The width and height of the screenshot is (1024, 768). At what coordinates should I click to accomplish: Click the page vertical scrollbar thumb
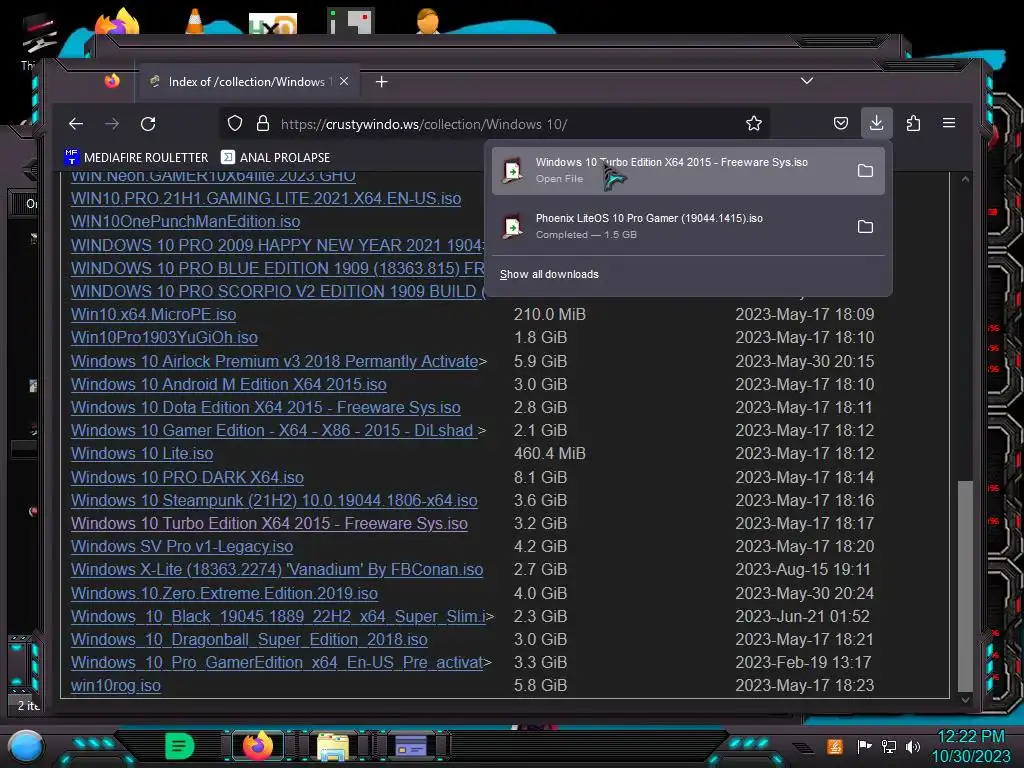click(x=965, y=586)
